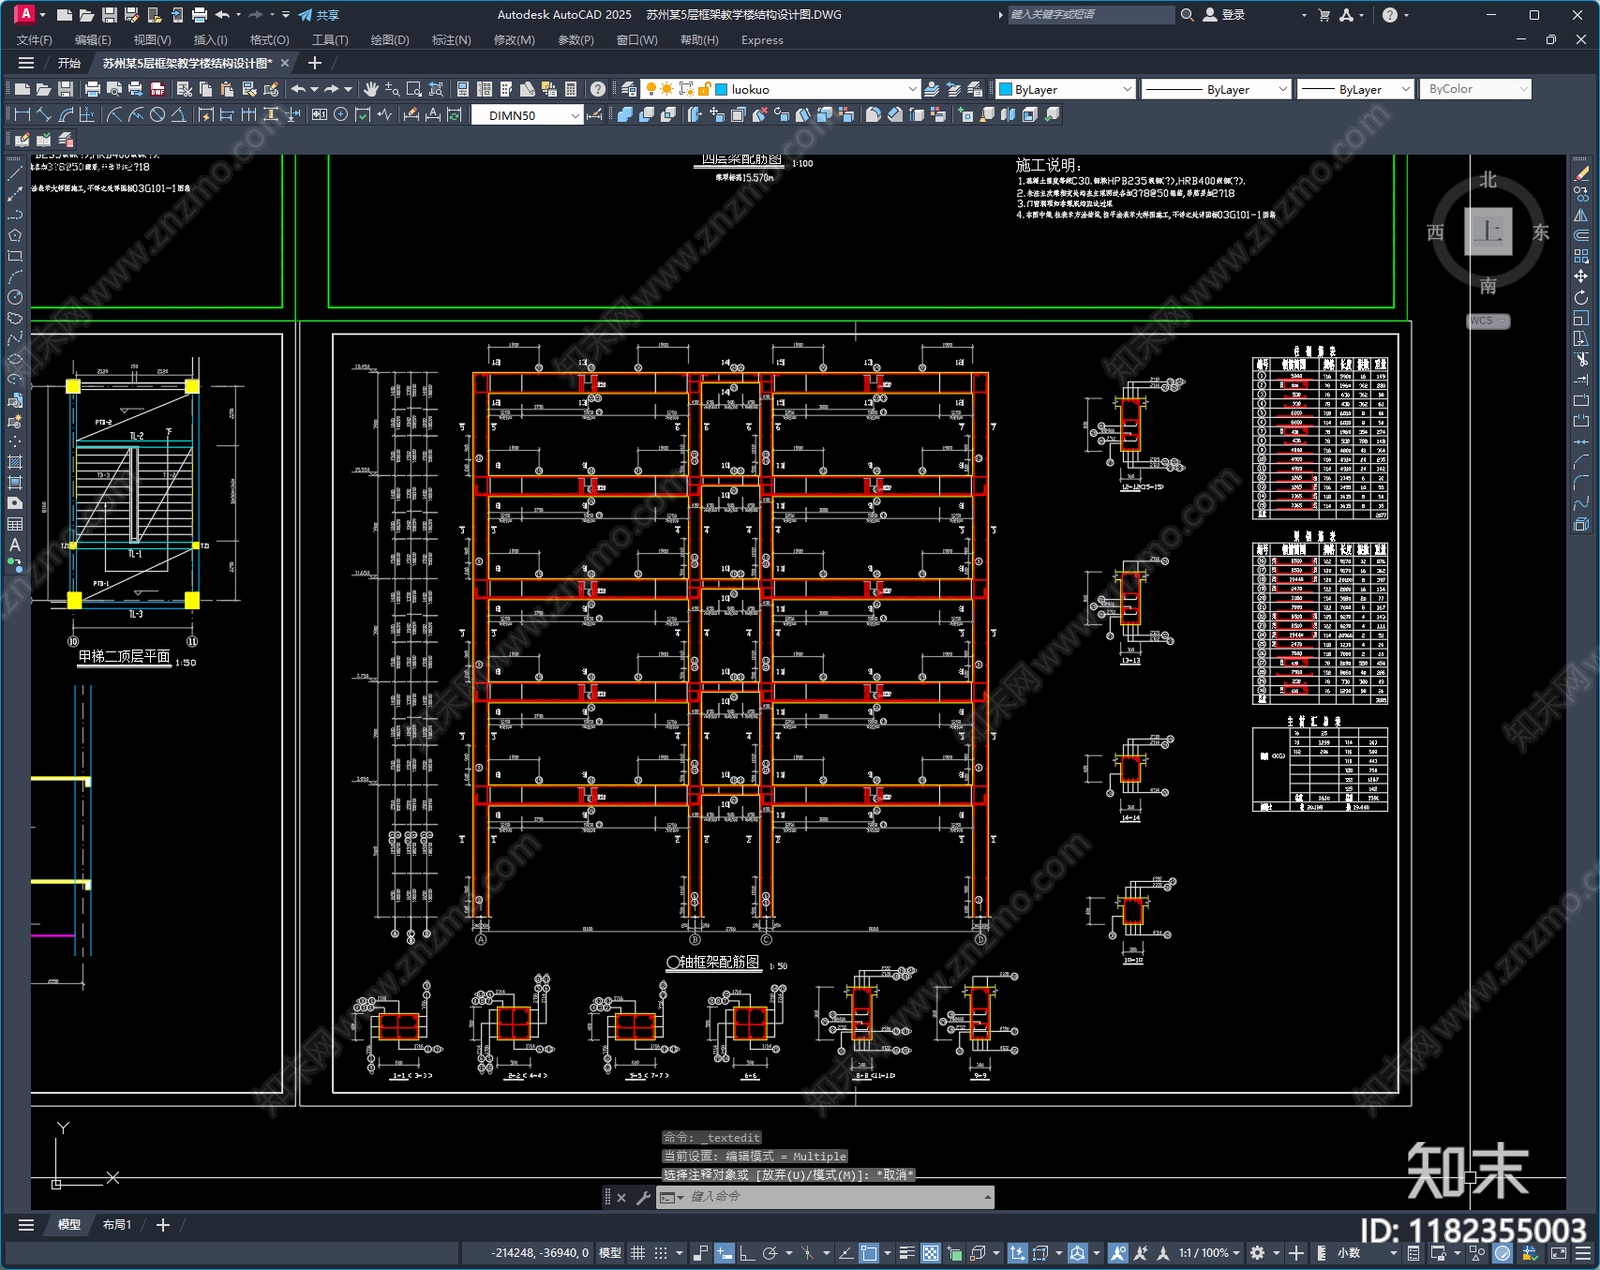Select the Table tool in draw toolbar
This screenshot has width=1600, height=1270.
point(15,524)
